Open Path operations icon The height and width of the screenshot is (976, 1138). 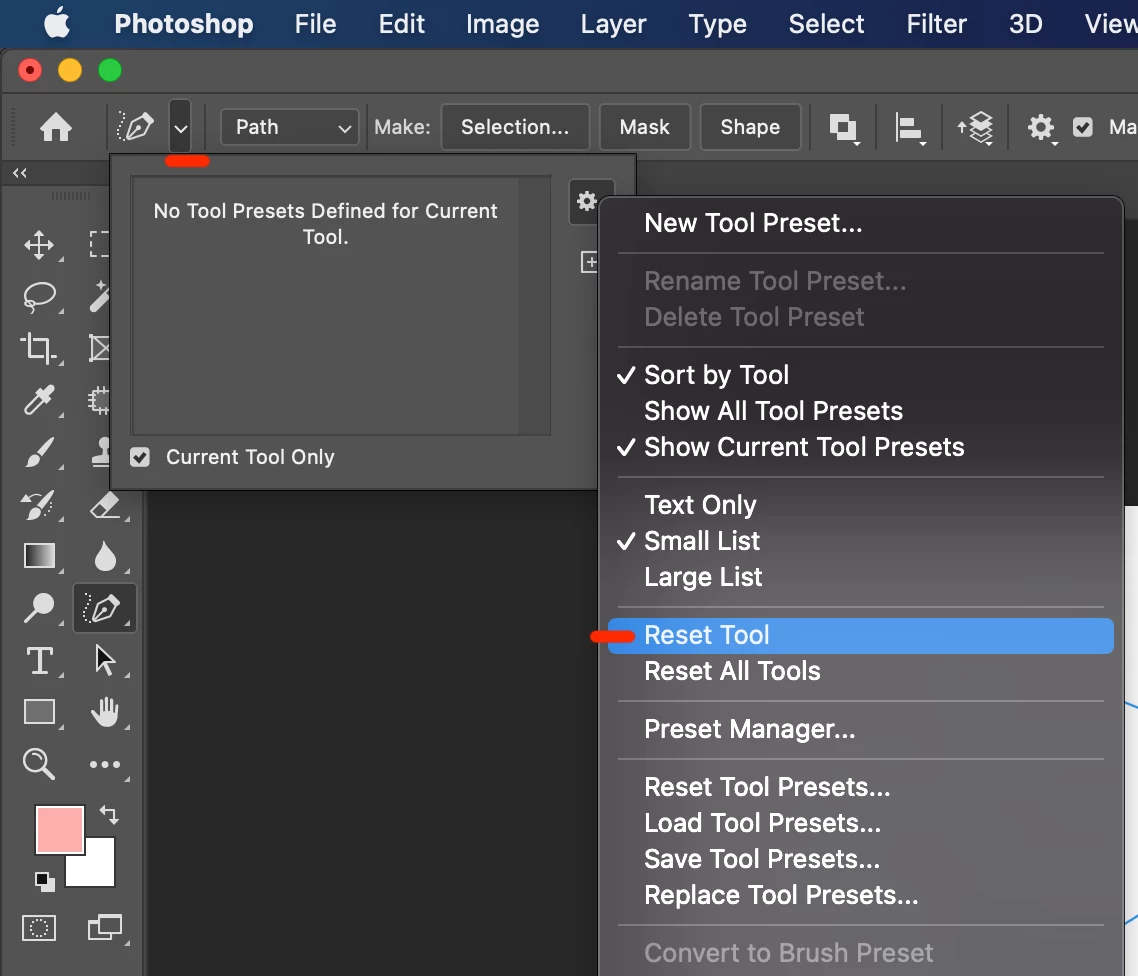(x=843, y=128)
